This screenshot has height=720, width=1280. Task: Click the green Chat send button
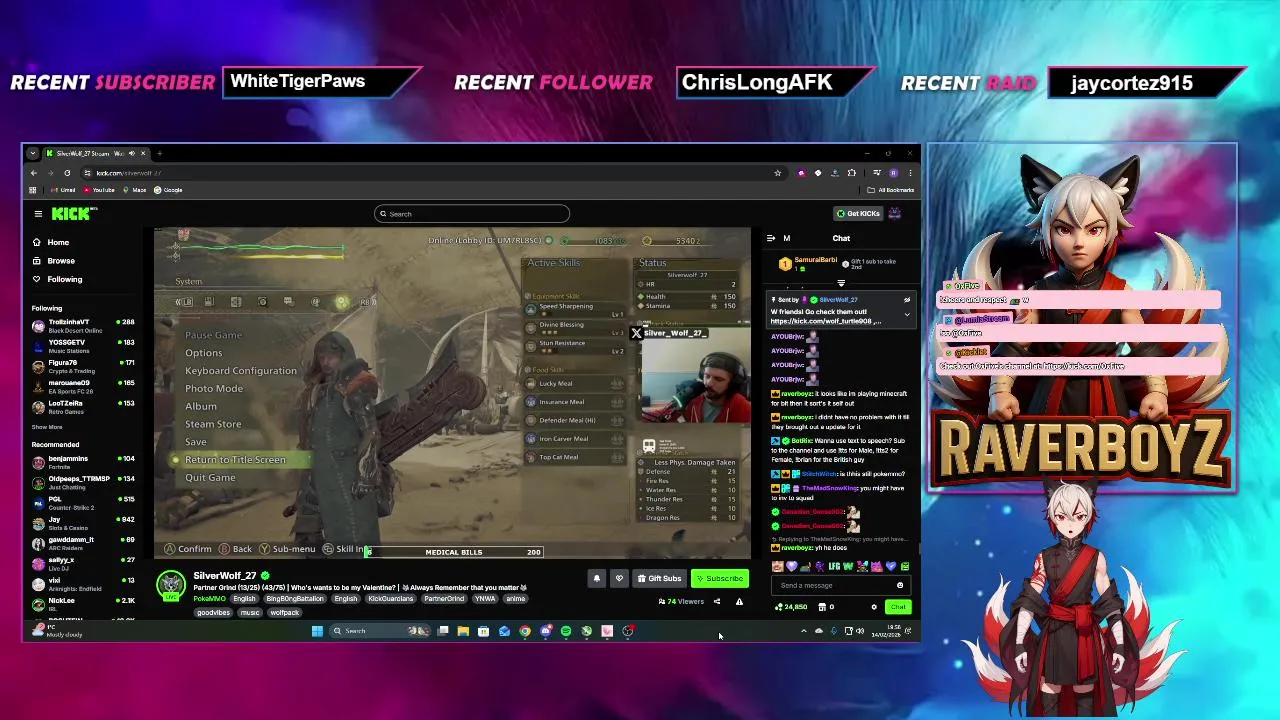(897, 607)
